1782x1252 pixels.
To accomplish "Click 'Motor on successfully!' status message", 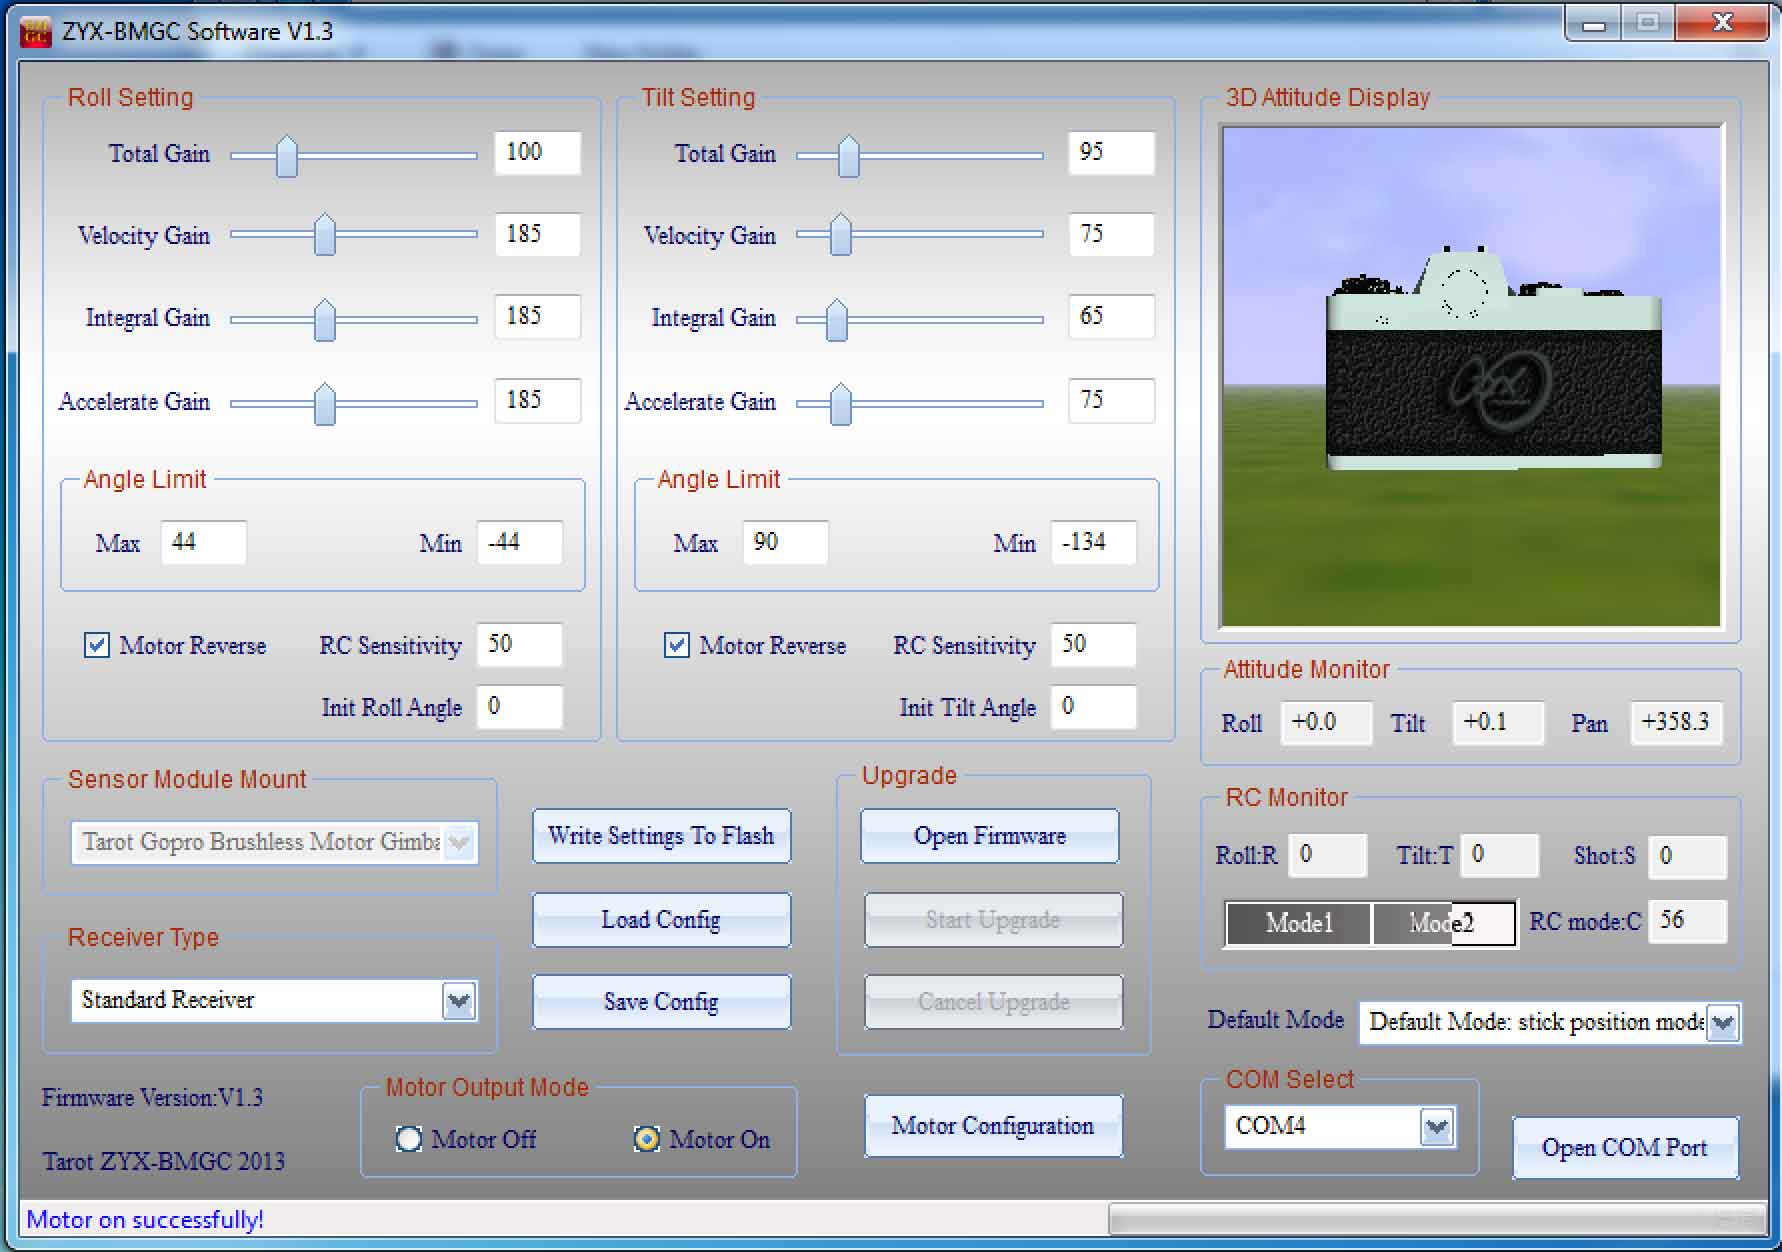I will (x=145, y=1220).
